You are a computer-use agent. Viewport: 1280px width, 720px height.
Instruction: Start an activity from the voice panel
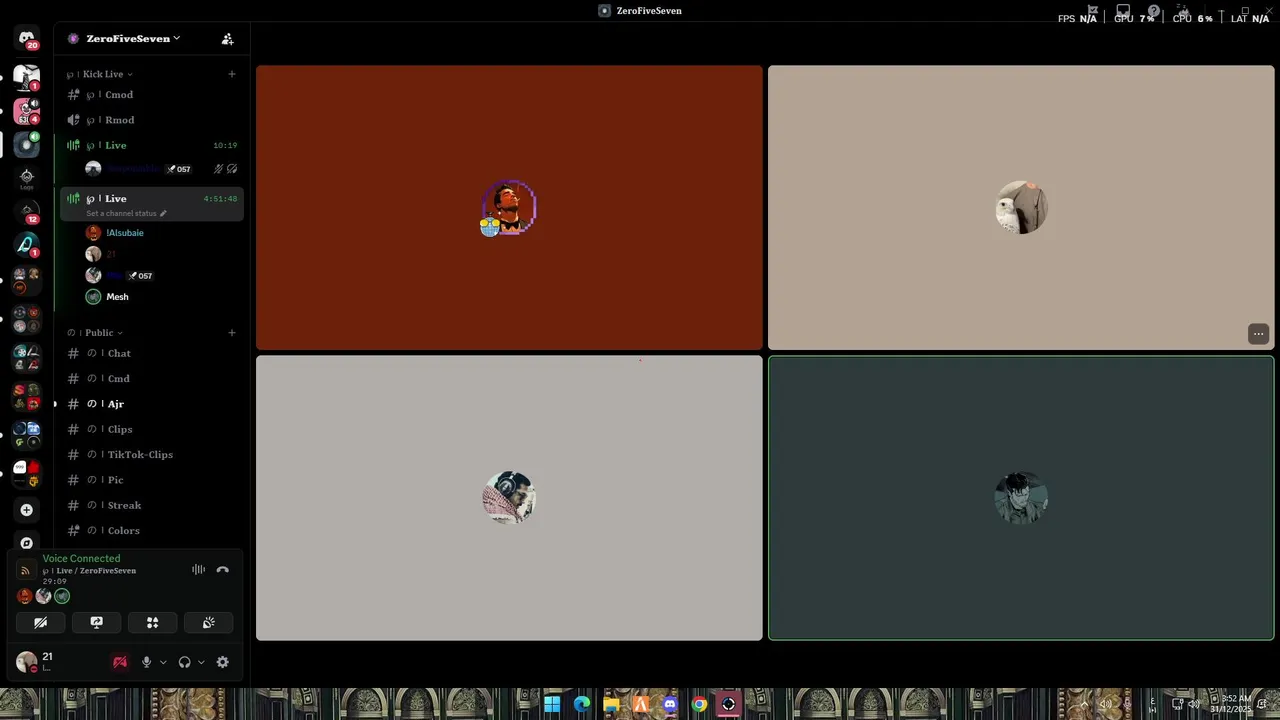click(x=153, y=622)
